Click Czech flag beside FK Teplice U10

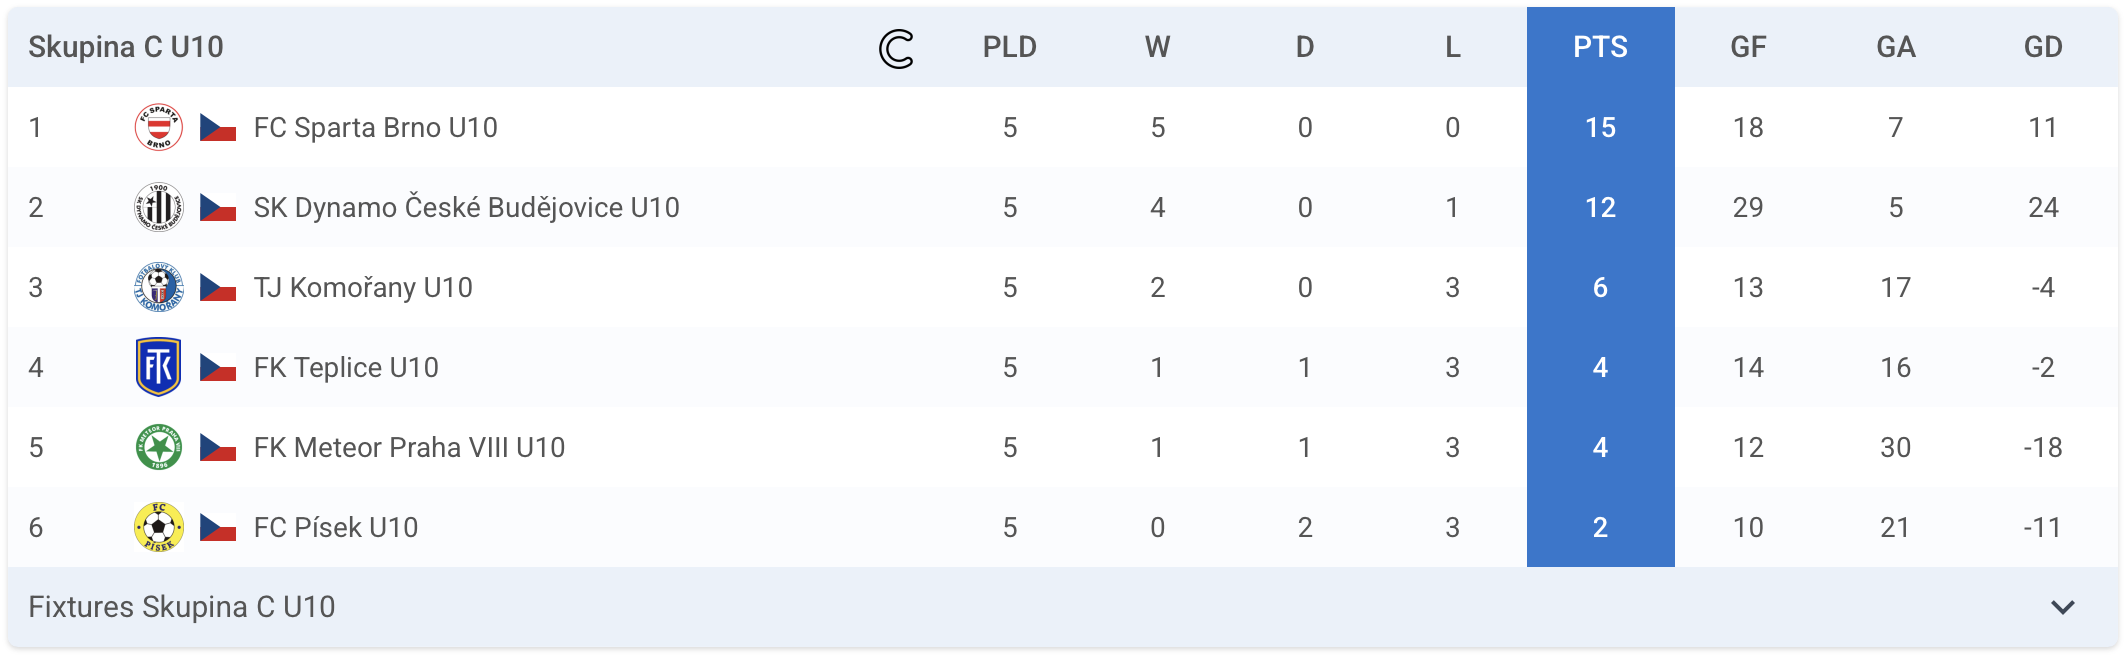(218, 368)
